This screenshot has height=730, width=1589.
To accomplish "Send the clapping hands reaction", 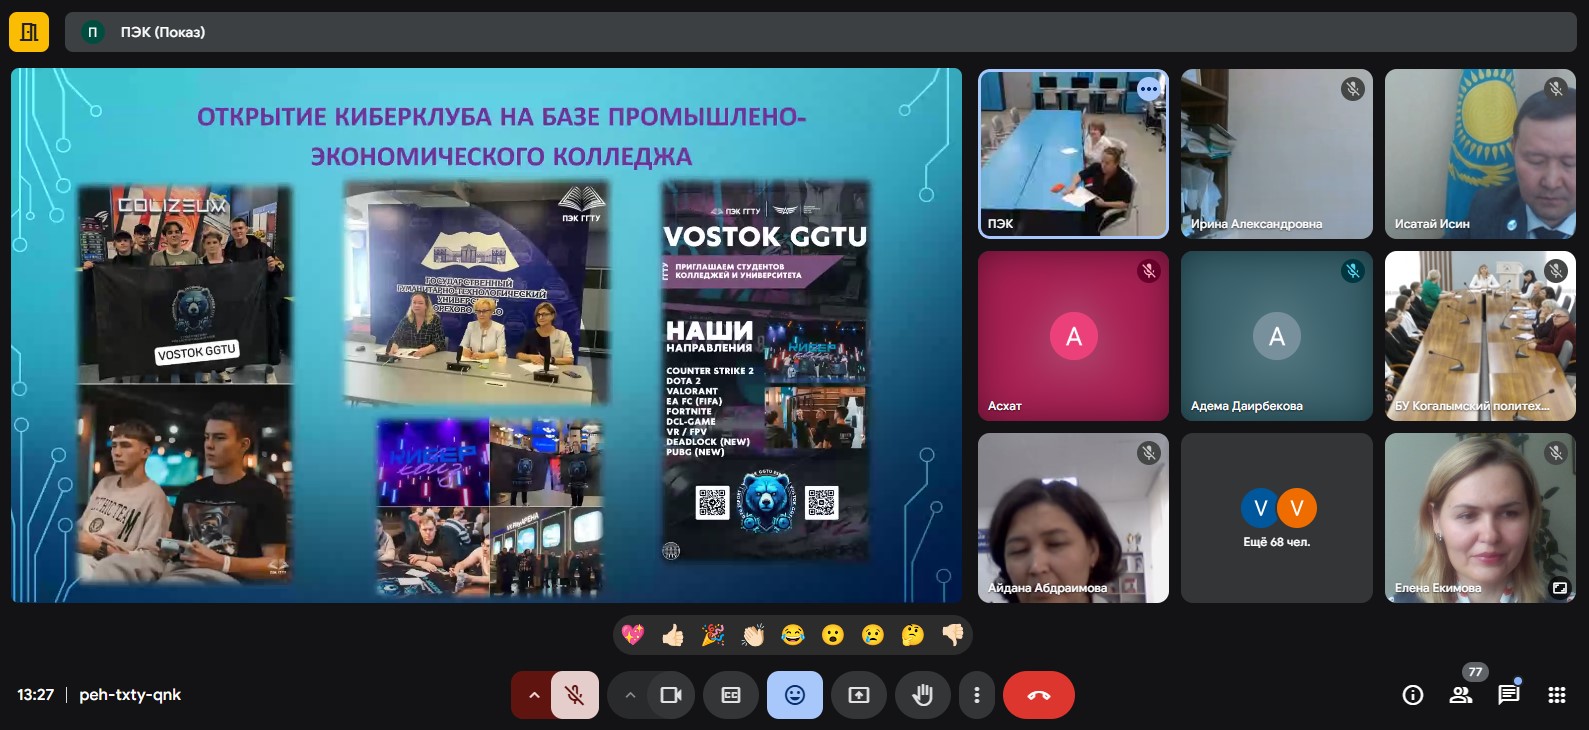I will 753,635.
